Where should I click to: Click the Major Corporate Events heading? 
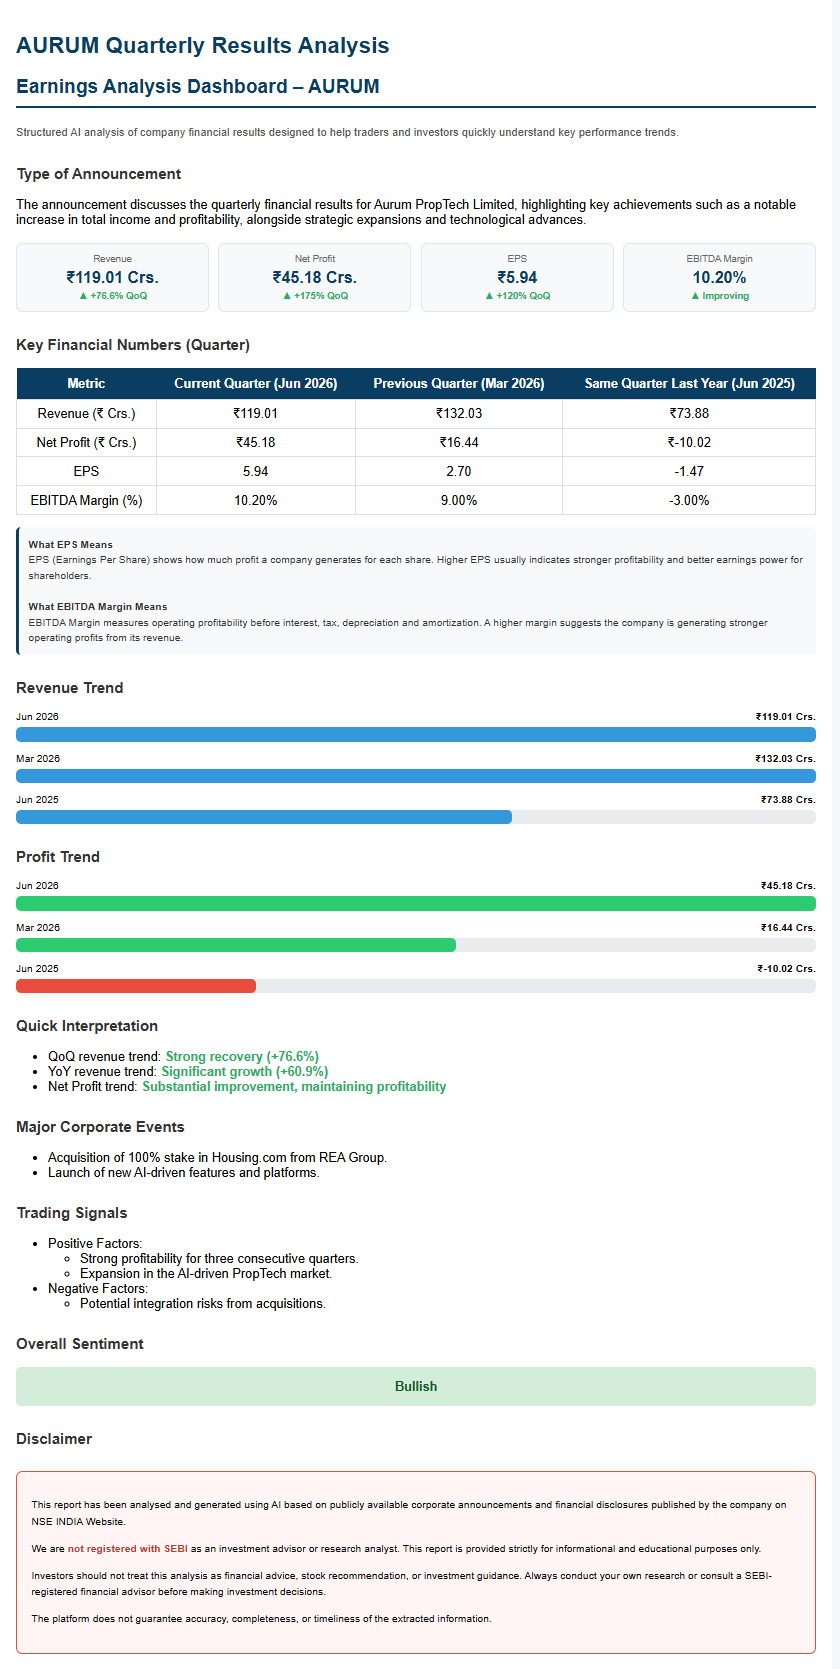point(100,1127)
